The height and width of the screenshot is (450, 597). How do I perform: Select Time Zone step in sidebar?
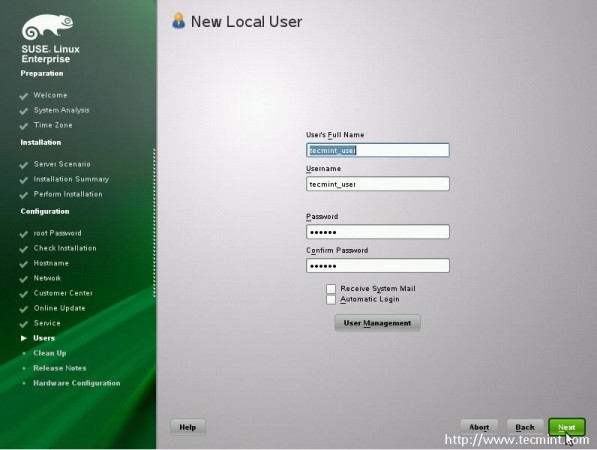pos(53,125)
